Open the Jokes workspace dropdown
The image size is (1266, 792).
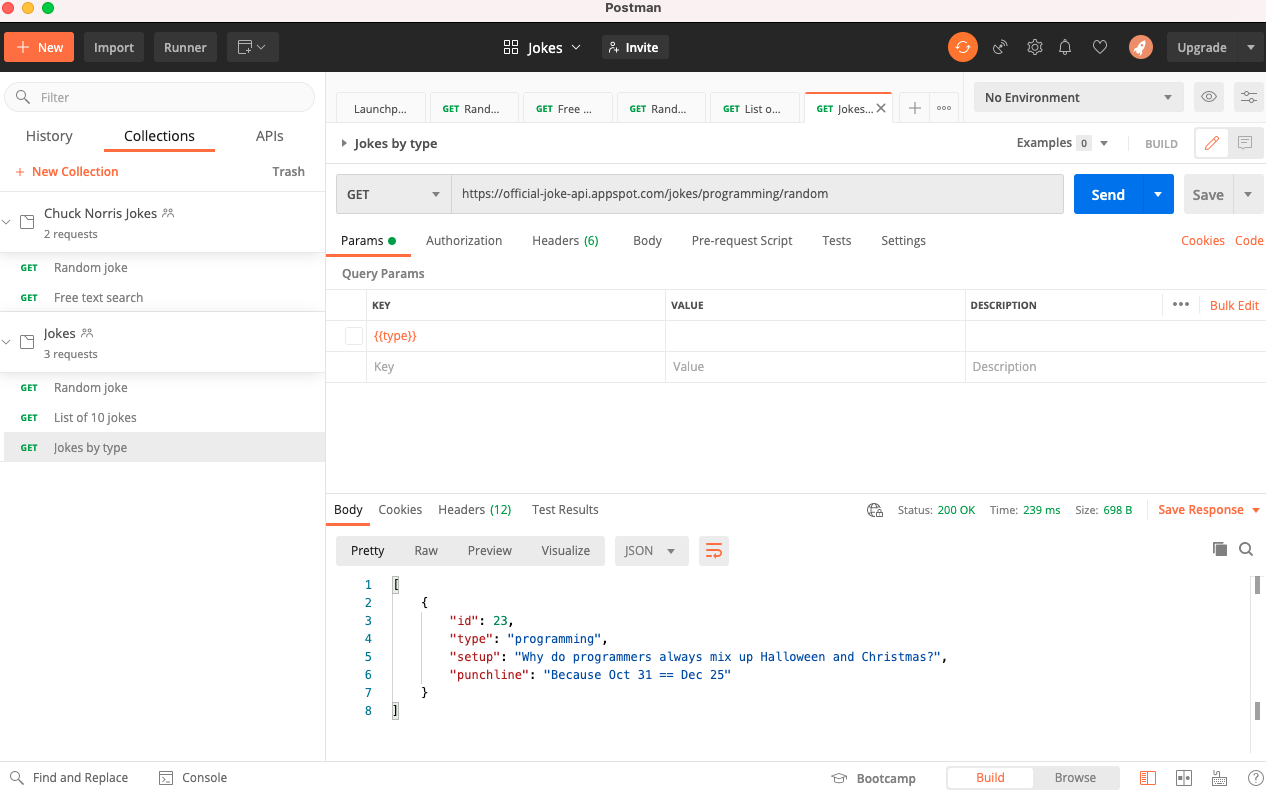[x=542, y=47]
